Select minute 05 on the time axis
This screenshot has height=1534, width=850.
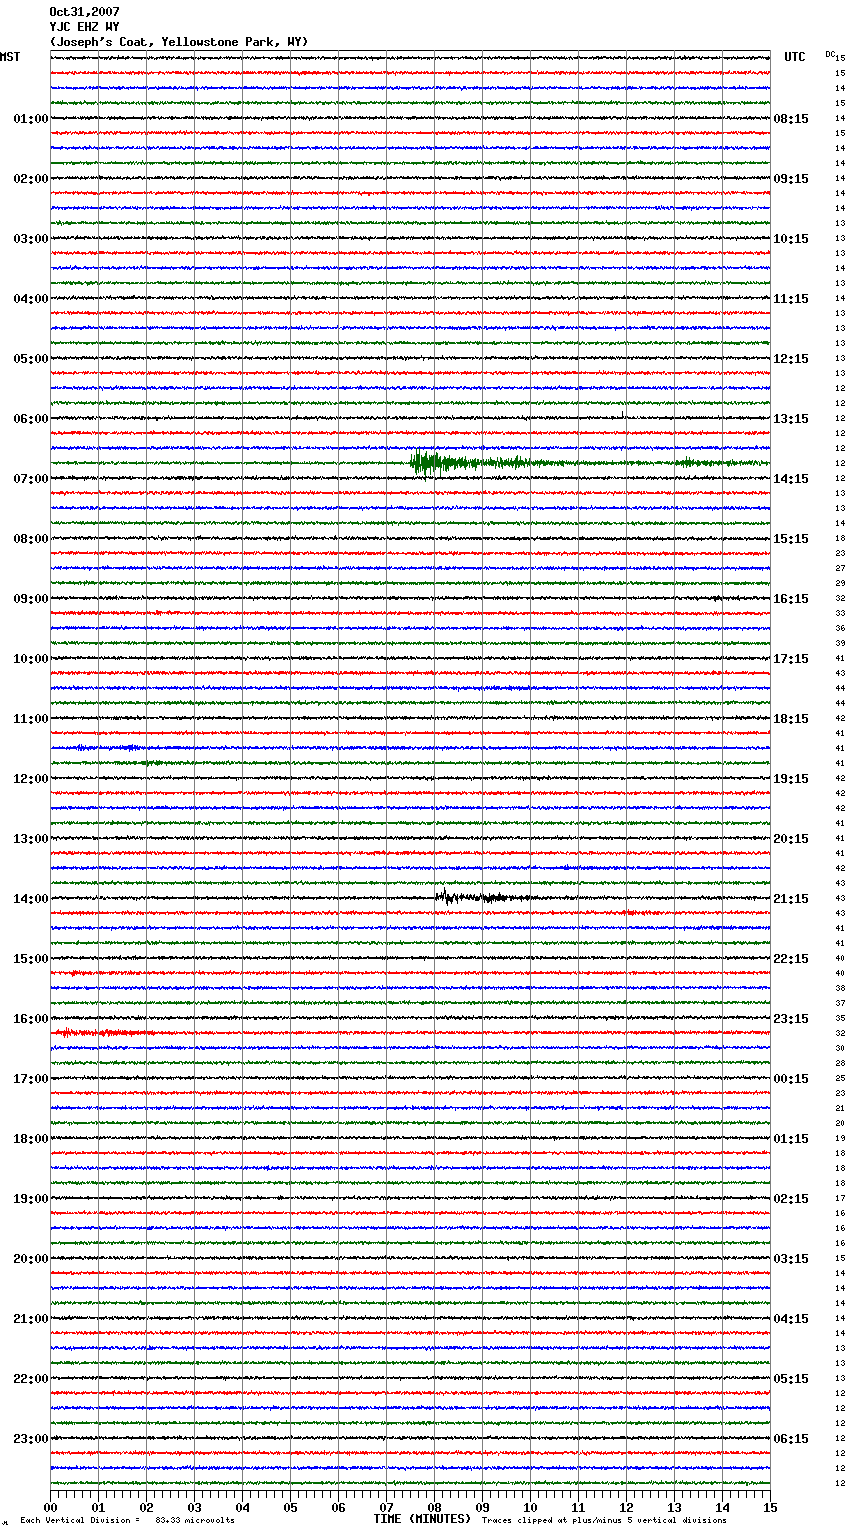coord(290,1507)
